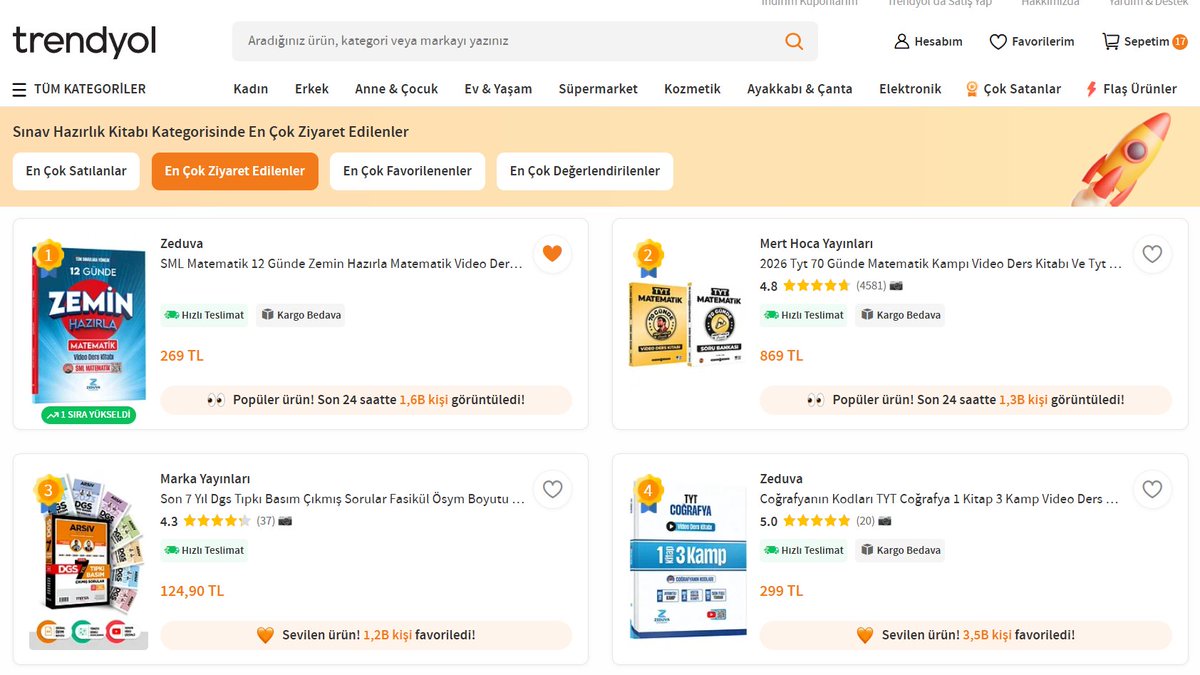
Task: Select the En Çok Değerlendirilenler tab
Action: pyautogui.click(x=585, y=171)
